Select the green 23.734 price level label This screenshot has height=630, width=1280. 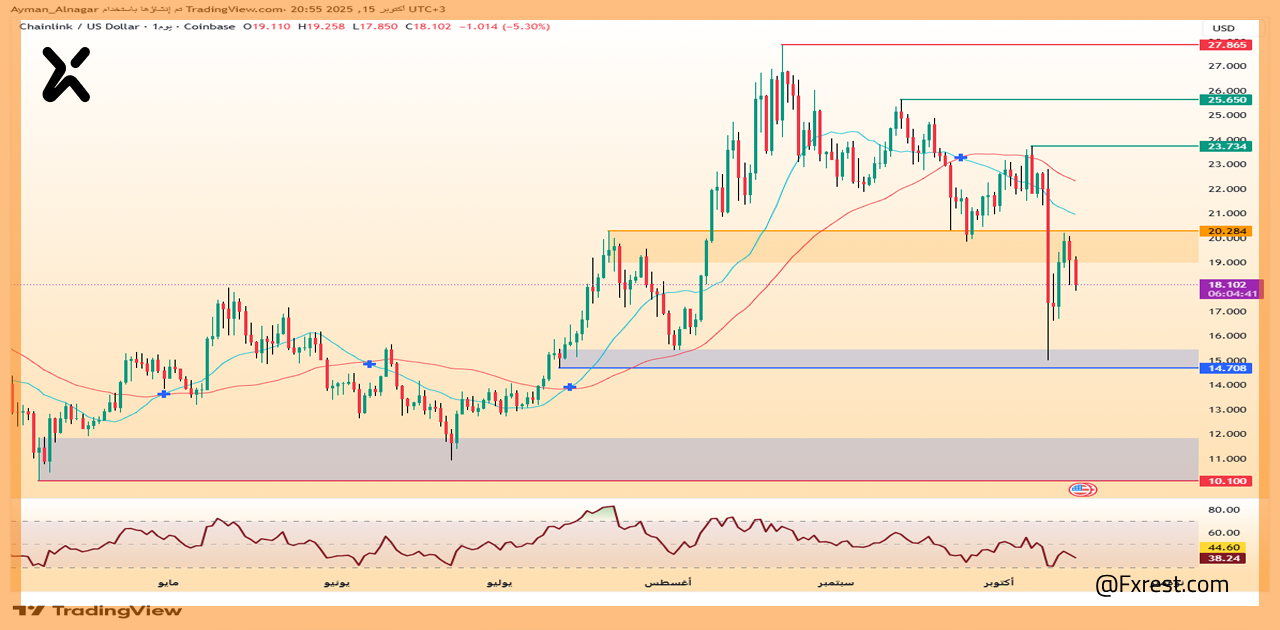[x=1226, y=146]
